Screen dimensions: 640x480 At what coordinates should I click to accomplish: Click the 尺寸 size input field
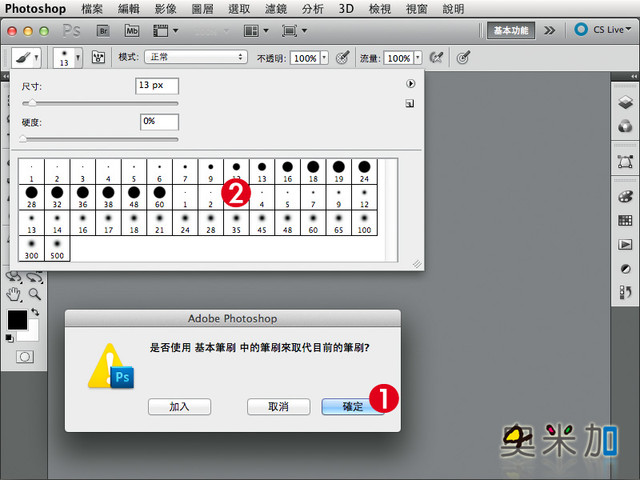pyautogui.click(x=157, y=86)
